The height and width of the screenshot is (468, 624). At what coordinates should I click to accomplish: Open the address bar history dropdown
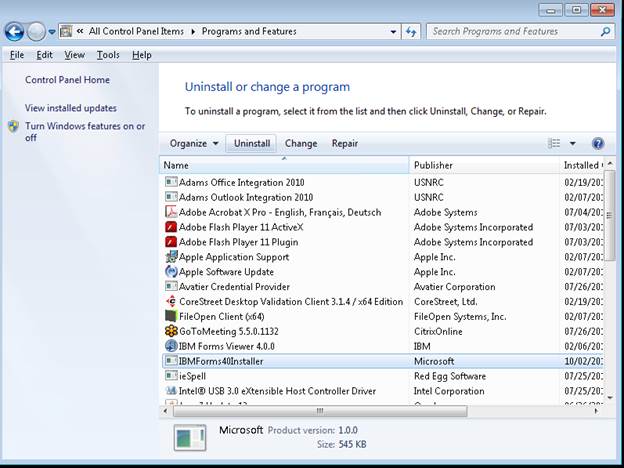click(393, 31)
